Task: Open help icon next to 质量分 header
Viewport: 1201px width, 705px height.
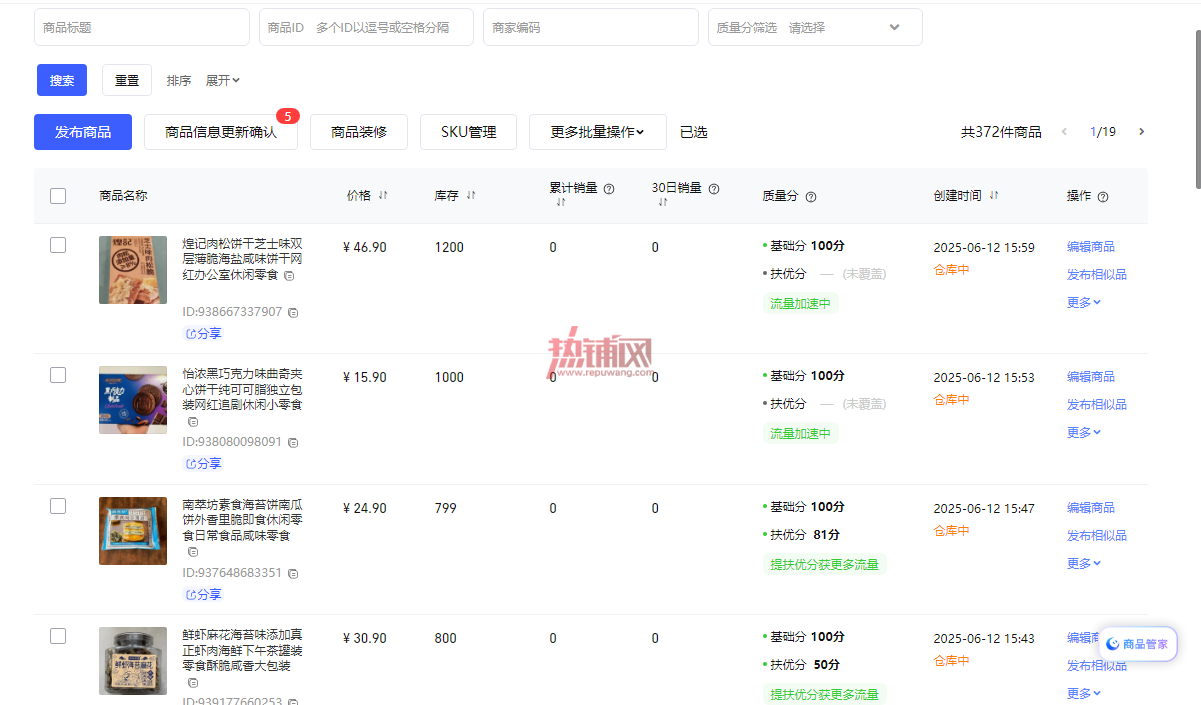Action: (811, 197)
